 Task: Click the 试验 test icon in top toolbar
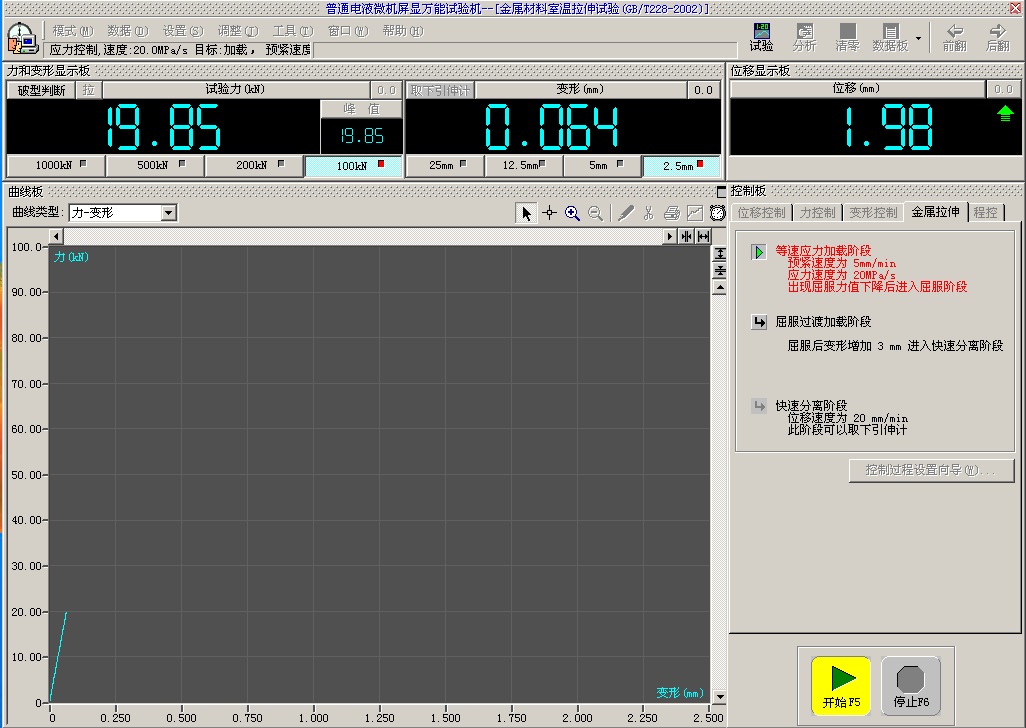coord(761,38)
